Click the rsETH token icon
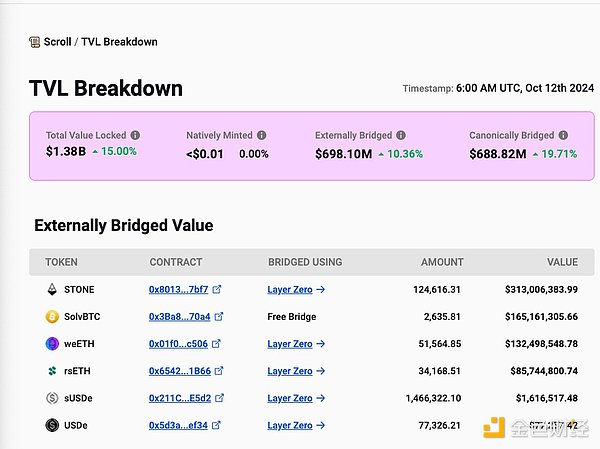 pyautogui.click(x=52, y=371)
